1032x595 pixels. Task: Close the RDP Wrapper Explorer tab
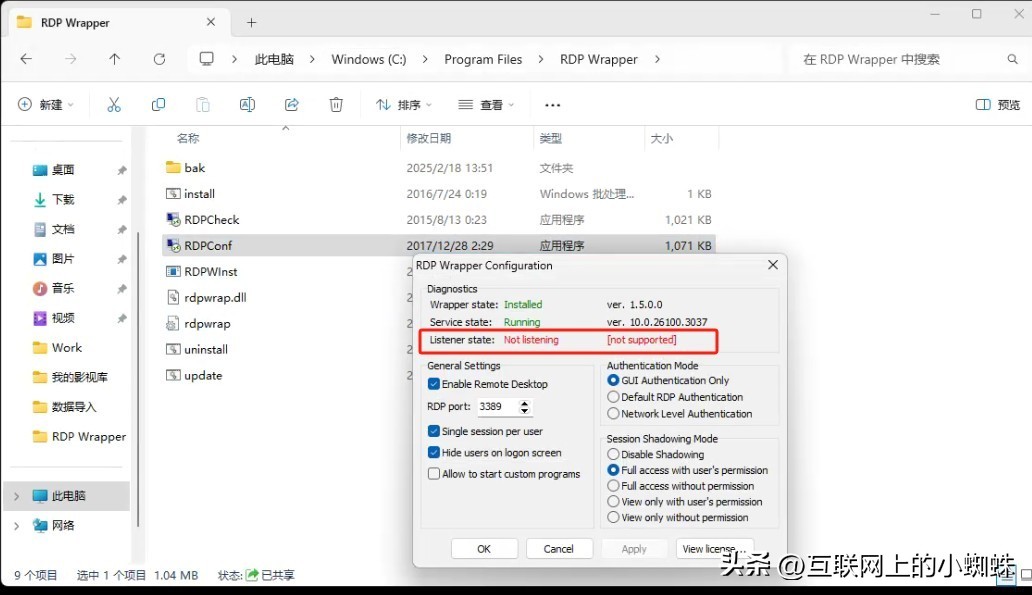[211, 22]
